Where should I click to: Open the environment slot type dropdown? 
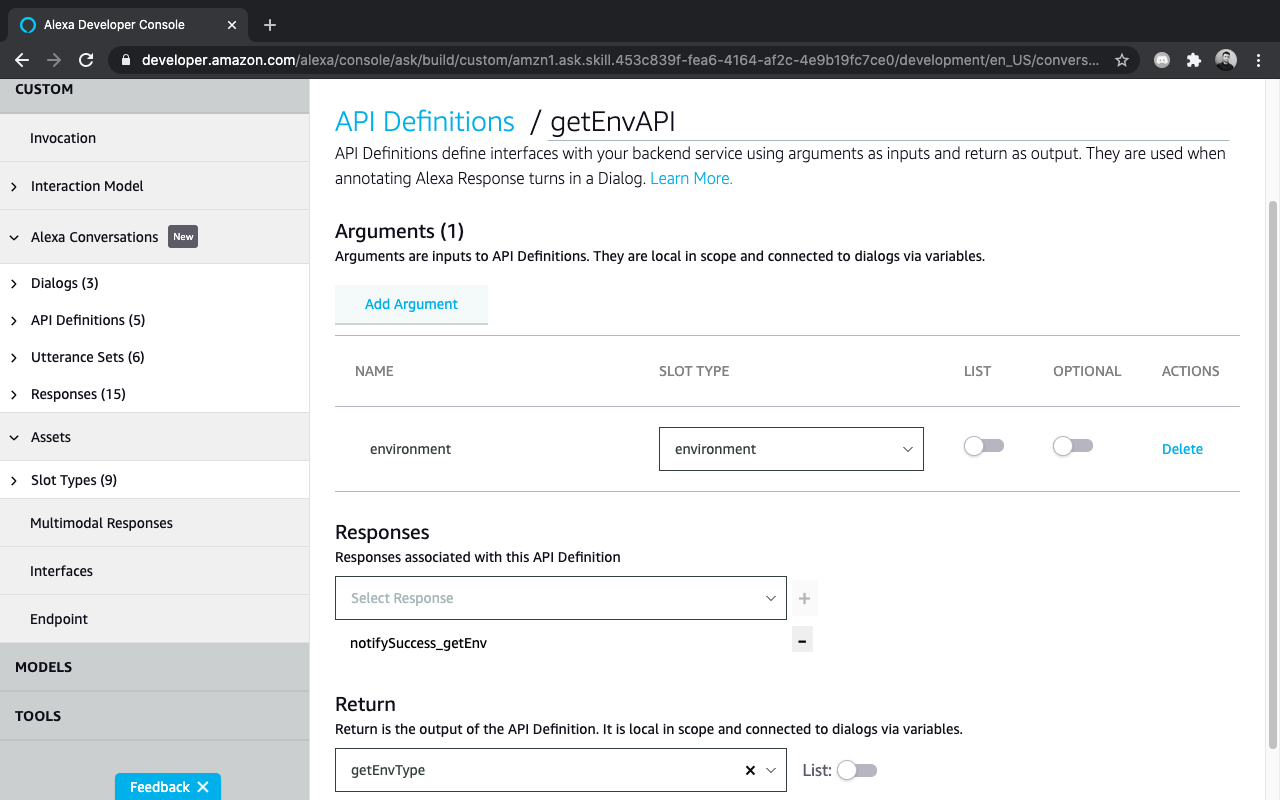[791, 449]
